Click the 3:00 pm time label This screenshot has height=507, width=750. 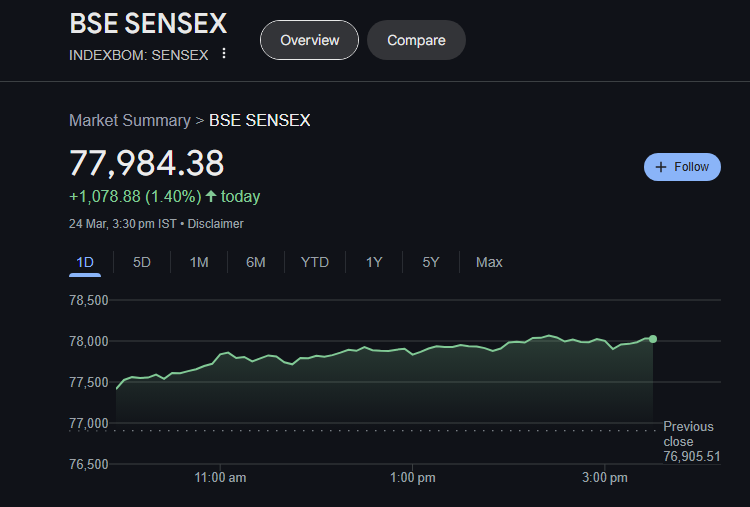pyautogui.click(x=605, y=477)
